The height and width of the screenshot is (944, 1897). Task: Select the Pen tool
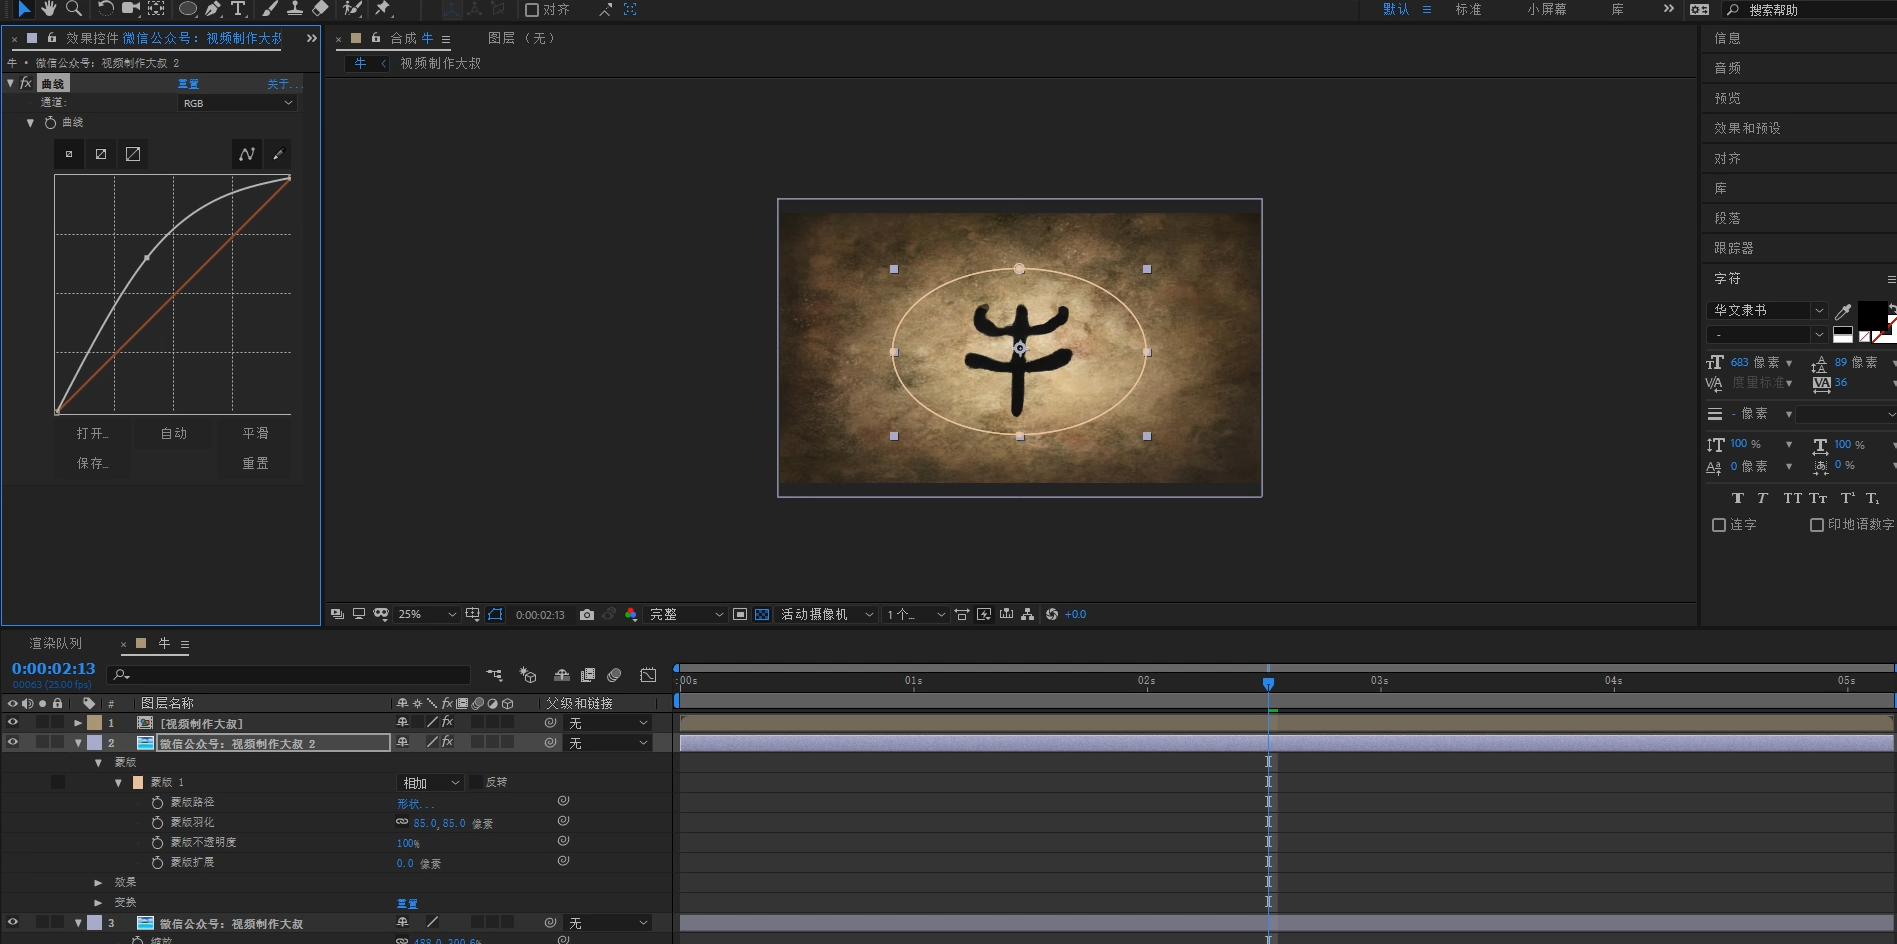click(x=213, y=9)
